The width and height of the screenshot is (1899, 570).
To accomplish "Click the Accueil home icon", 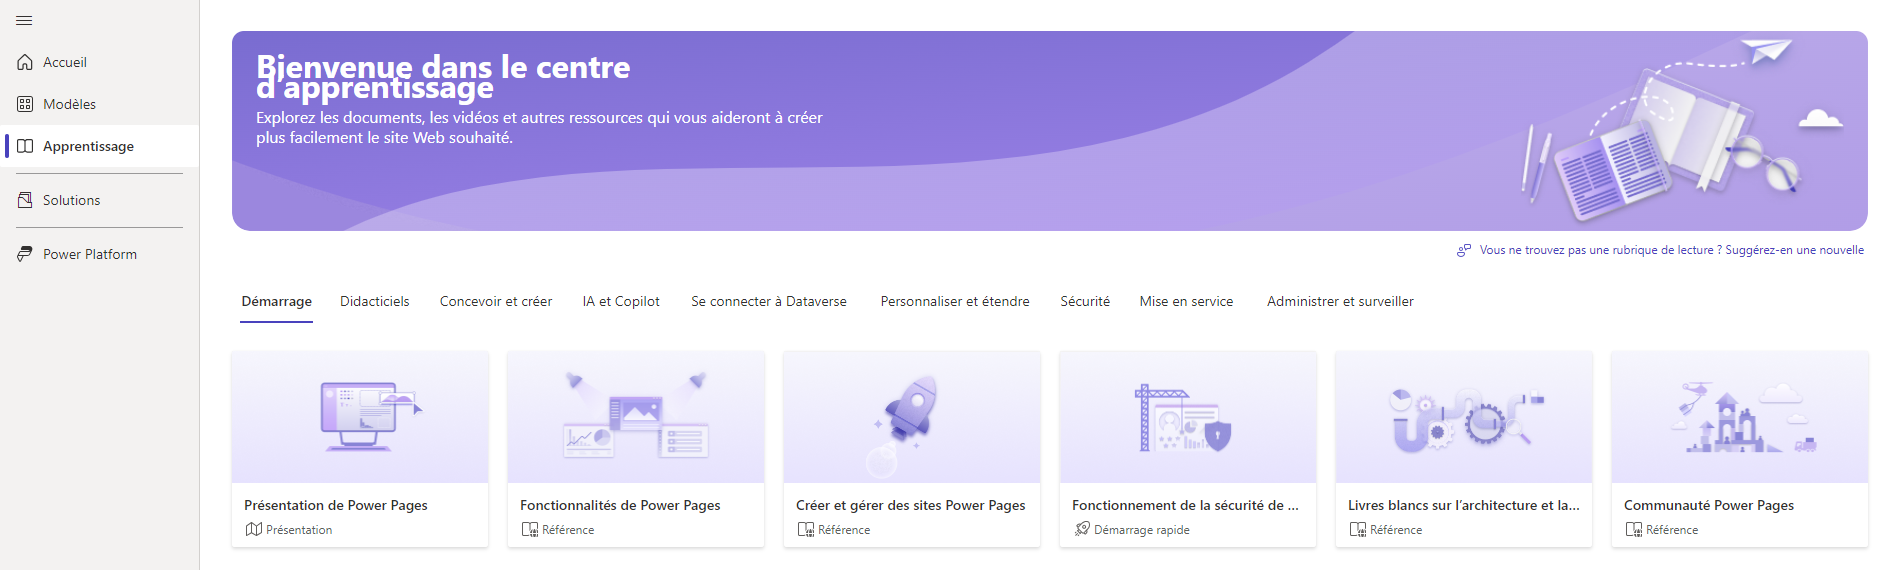I will pyautogui.click(x=25, y=62).
